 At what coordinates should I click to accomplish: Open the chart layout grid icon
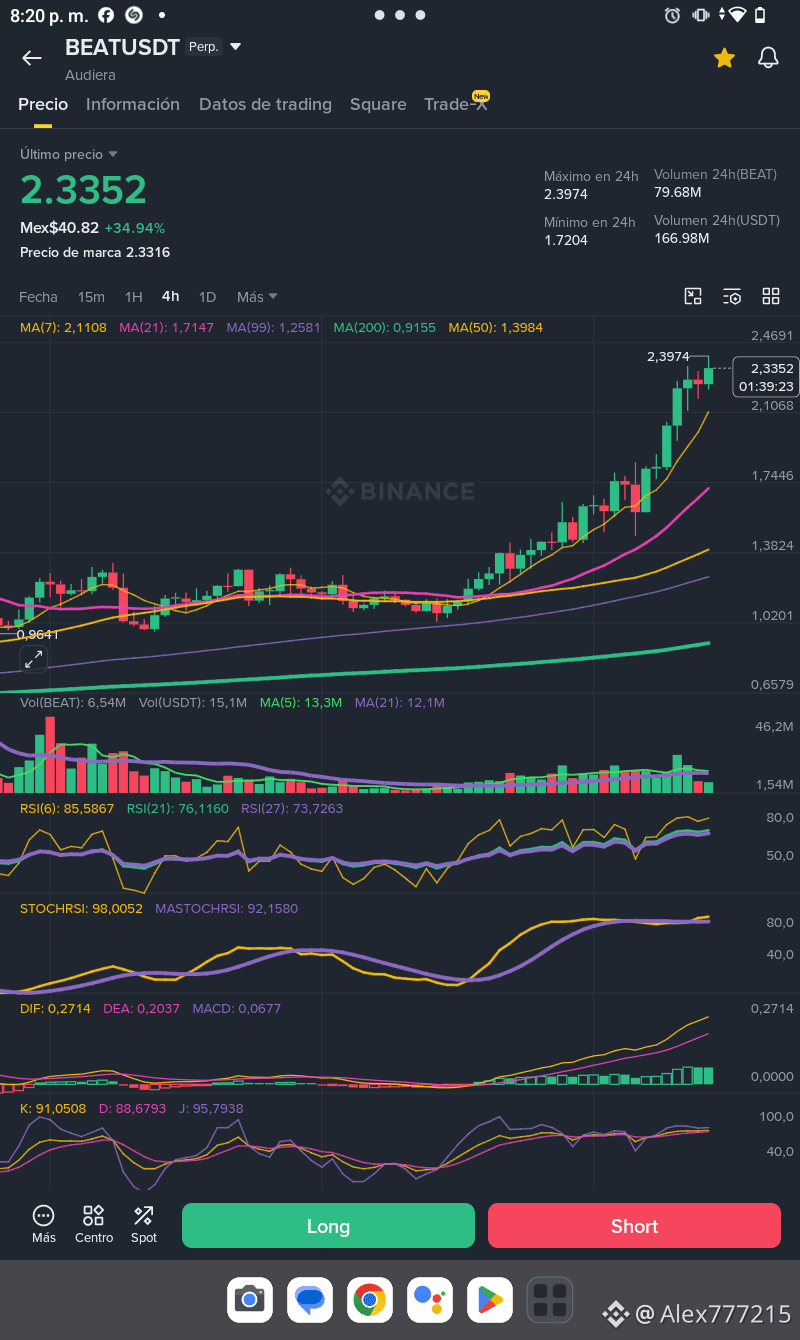point(771,296)
